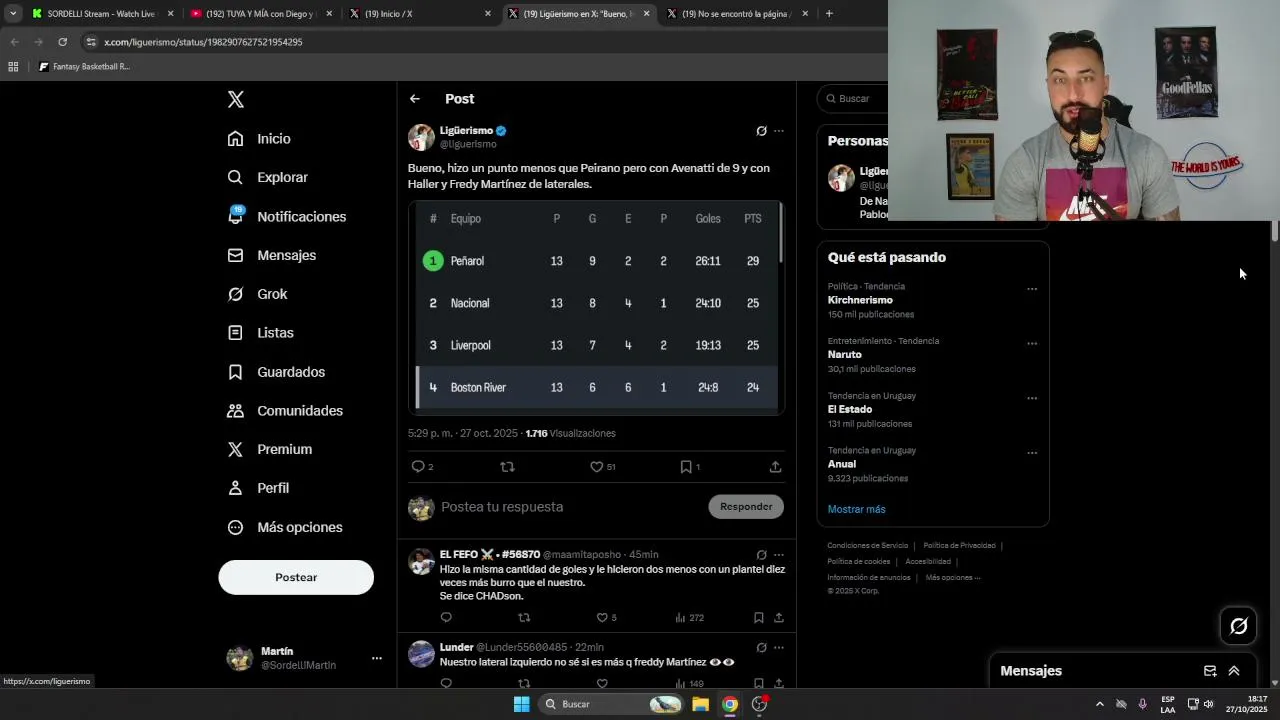Screen dimensions: 1280x720
Task: Open Perfil in the sidebar
Action: [258, 488]
